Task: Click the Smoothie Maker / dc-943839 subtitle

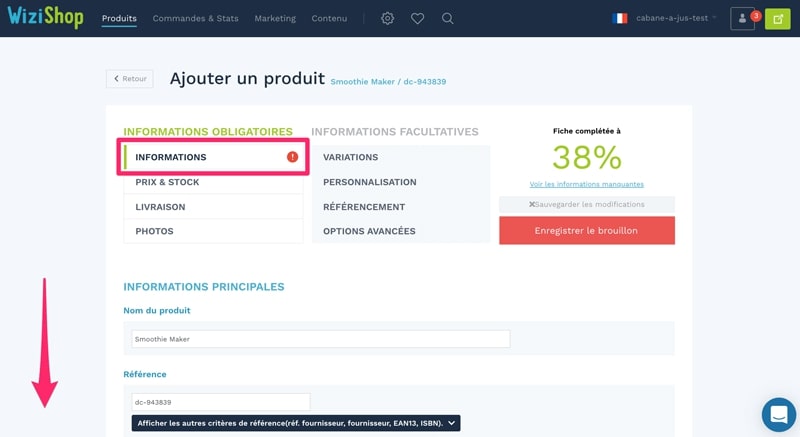Action: (x=388, y=82)
